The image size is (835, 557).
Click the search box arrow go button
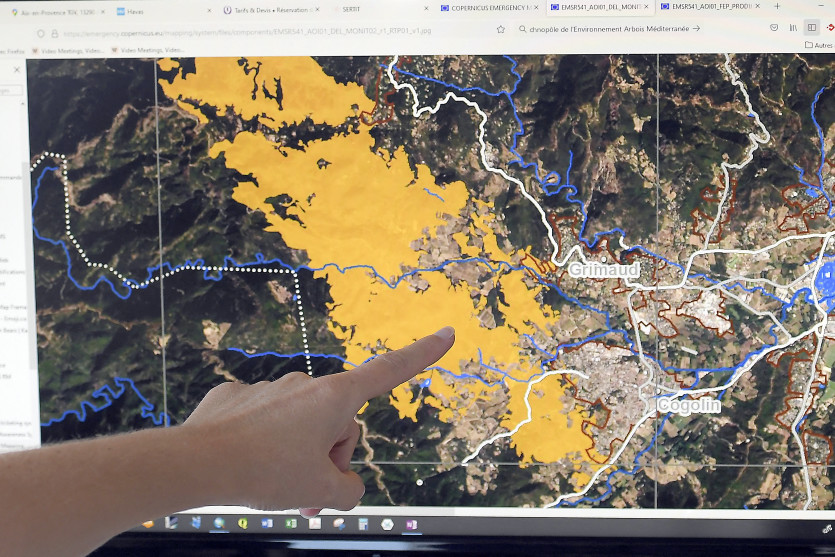[696, 29]
